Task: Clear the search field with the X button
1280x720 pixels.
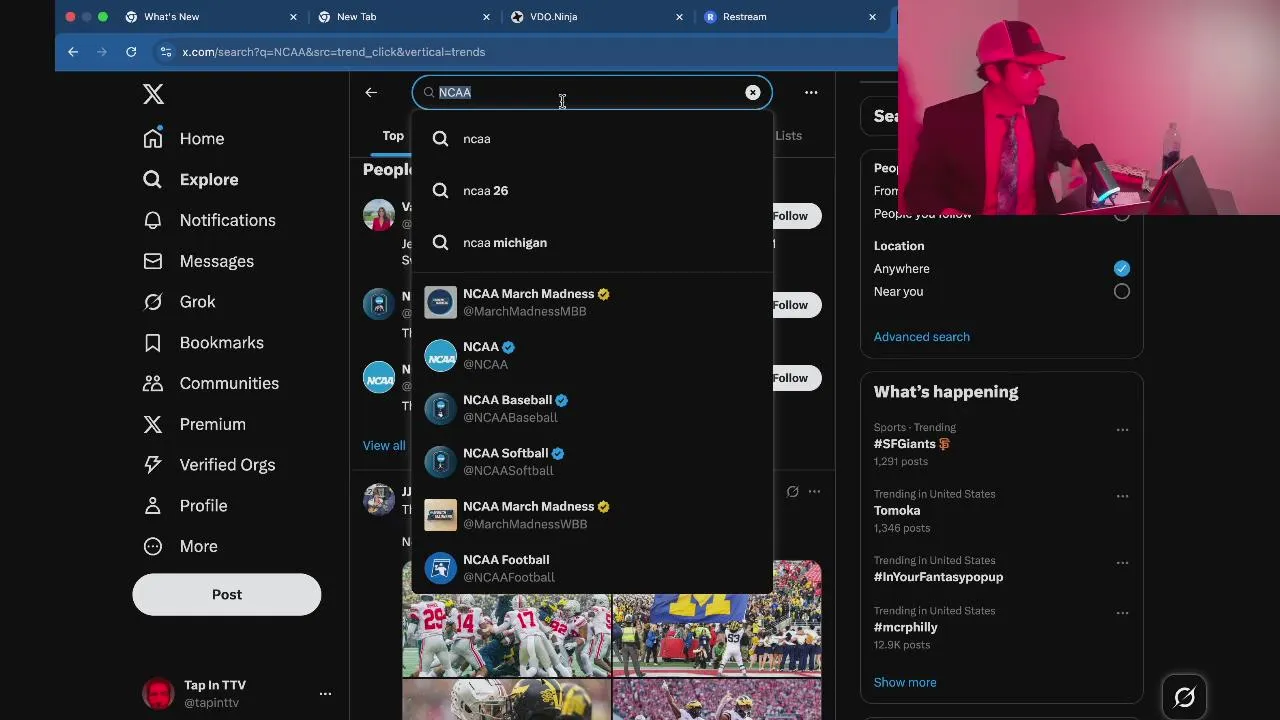Action: click(752, 92)
